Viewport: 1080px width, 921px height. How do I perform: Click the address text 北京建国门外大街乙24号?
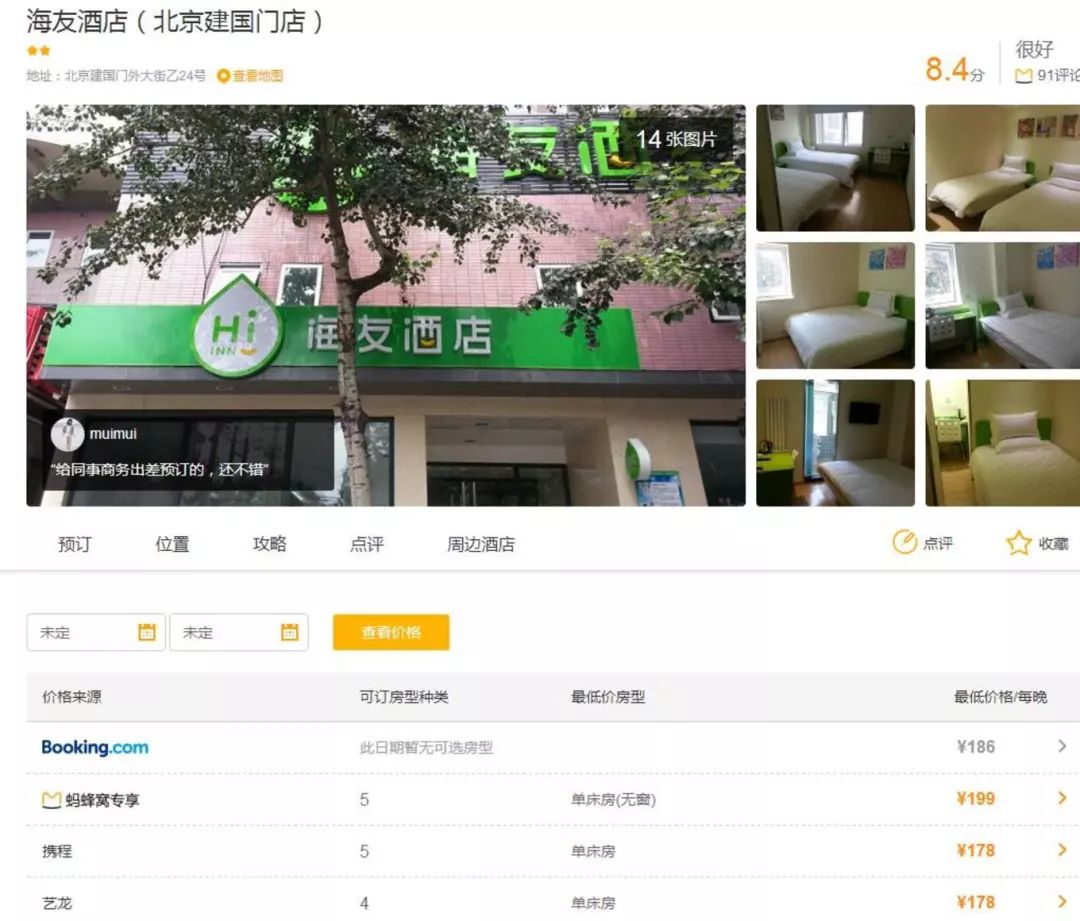coord(135,76)
